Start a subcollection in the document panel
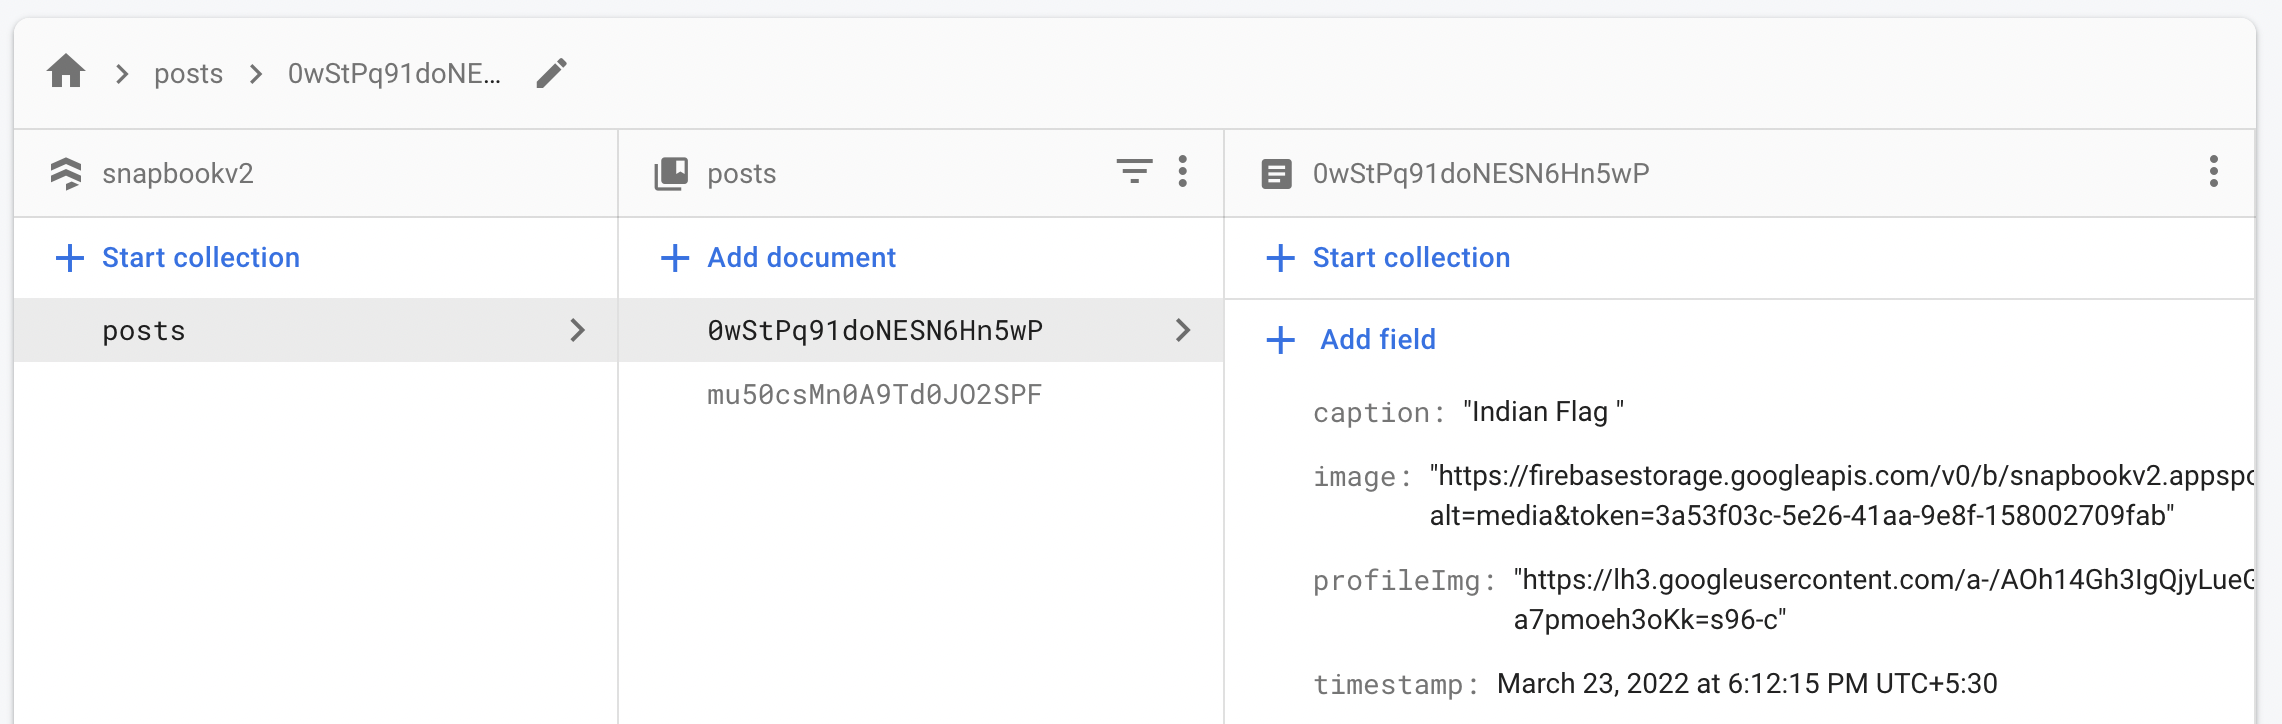Viewport: 2282px width, 724px height. tap(1411, 258)
